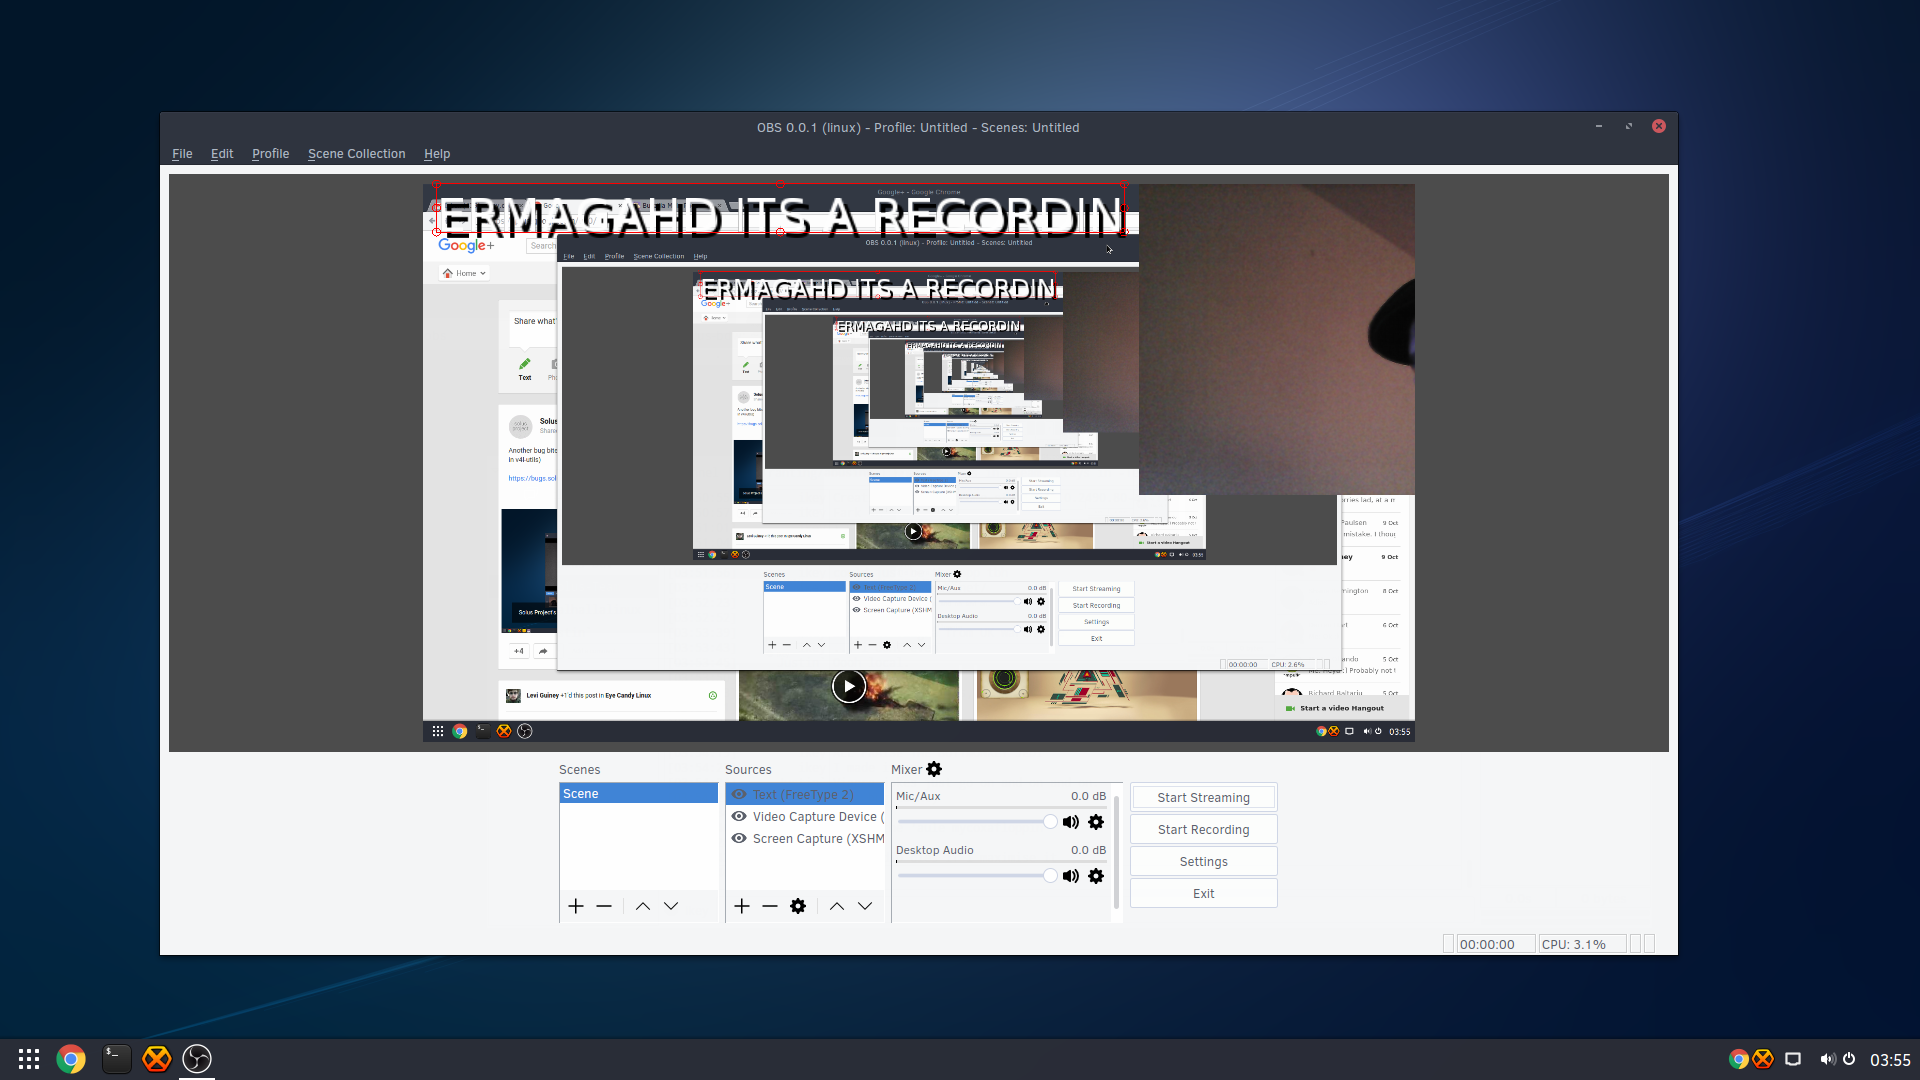Open Mixer settings gear next to Mixer label
This screenshot has width=1920, height=1080.
tap(934, 769)
